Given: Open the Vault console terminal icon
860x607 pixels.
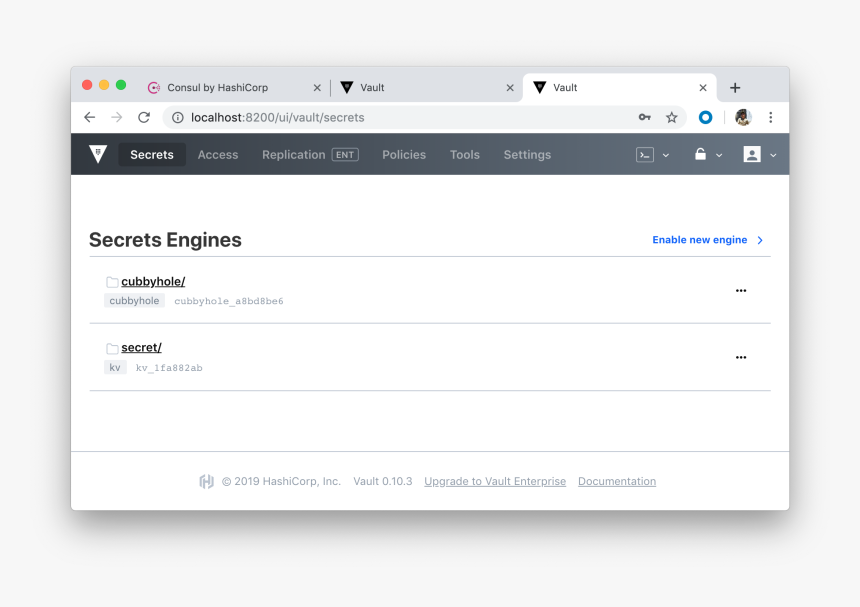Looking at the screenshot, I should click(x=644, y=155).
